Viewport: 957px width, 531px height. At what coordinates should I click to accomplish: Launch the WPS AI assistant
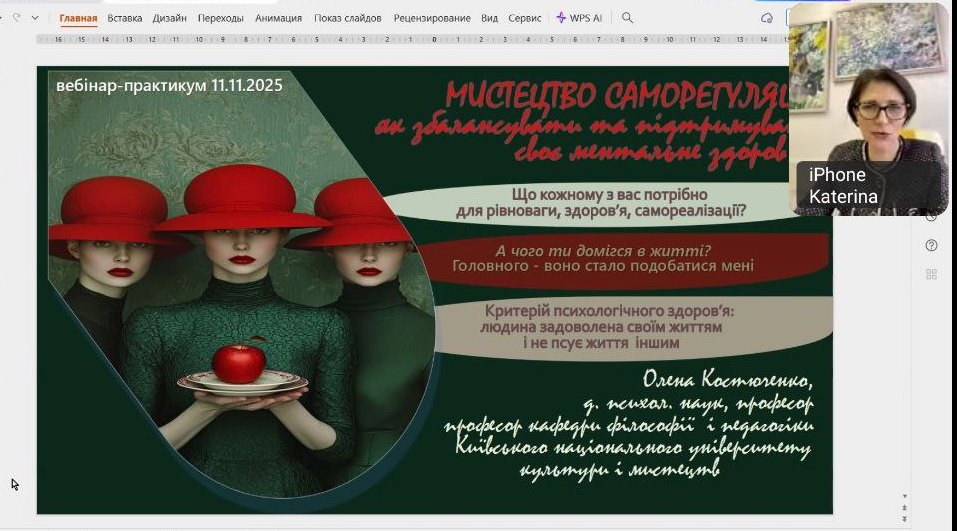click(x=580, y=18)
